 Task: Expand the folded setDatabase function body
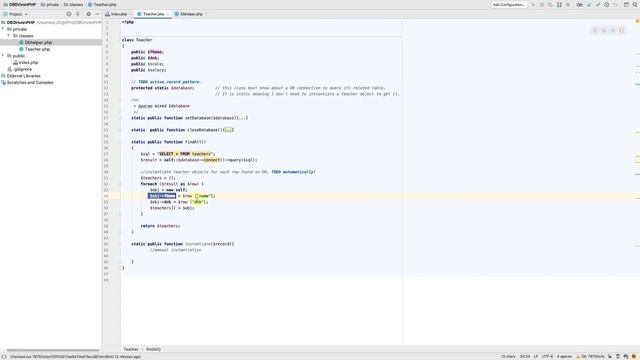(242, 118)
